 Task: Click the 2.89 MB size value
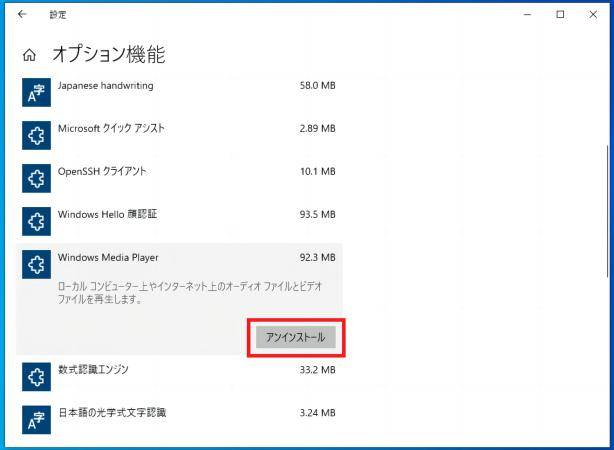[x=318, y=128]
